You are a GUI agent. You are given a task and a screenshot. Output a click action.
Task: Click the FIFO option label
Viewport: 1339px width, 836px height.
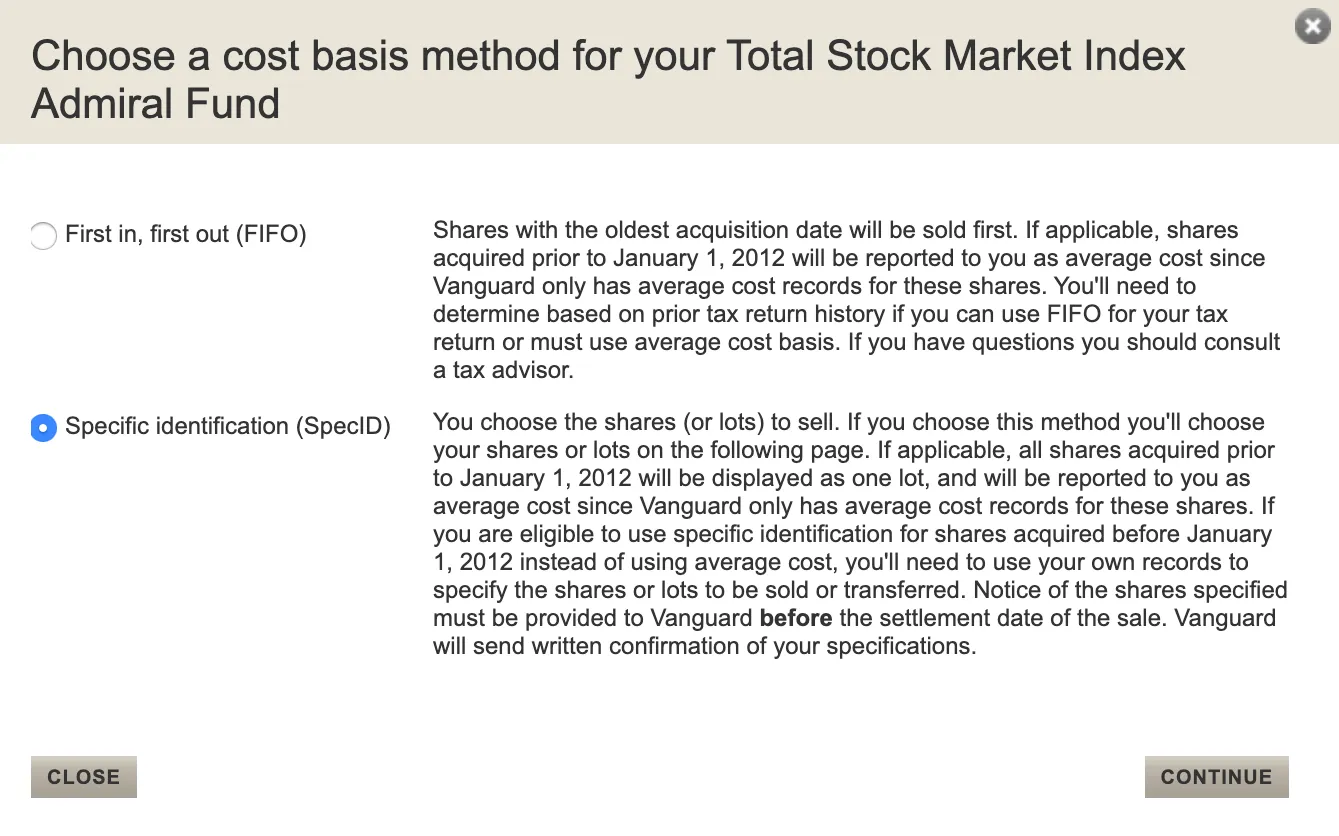click(x=184, y=234)
